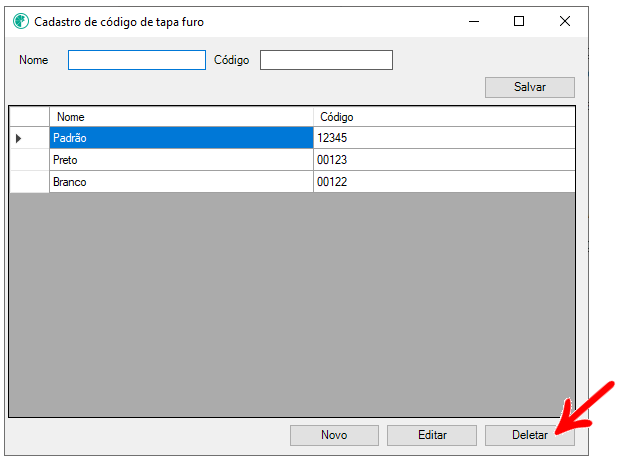Viewport: 627px width, 460px height.
Task: Click the Editar button
Action: tap(432, 435)
